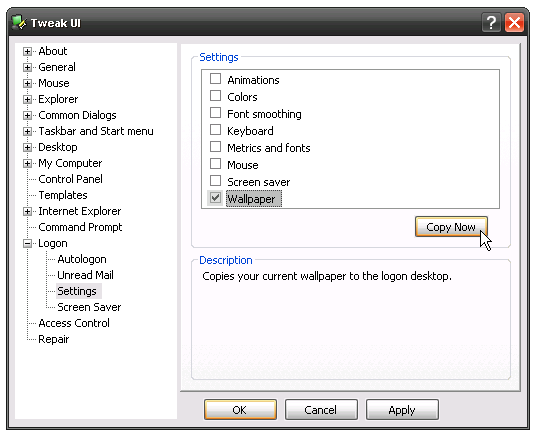536x436 pixels.
Task: Expand the Common Dialogs node
Action: [27, 116]
